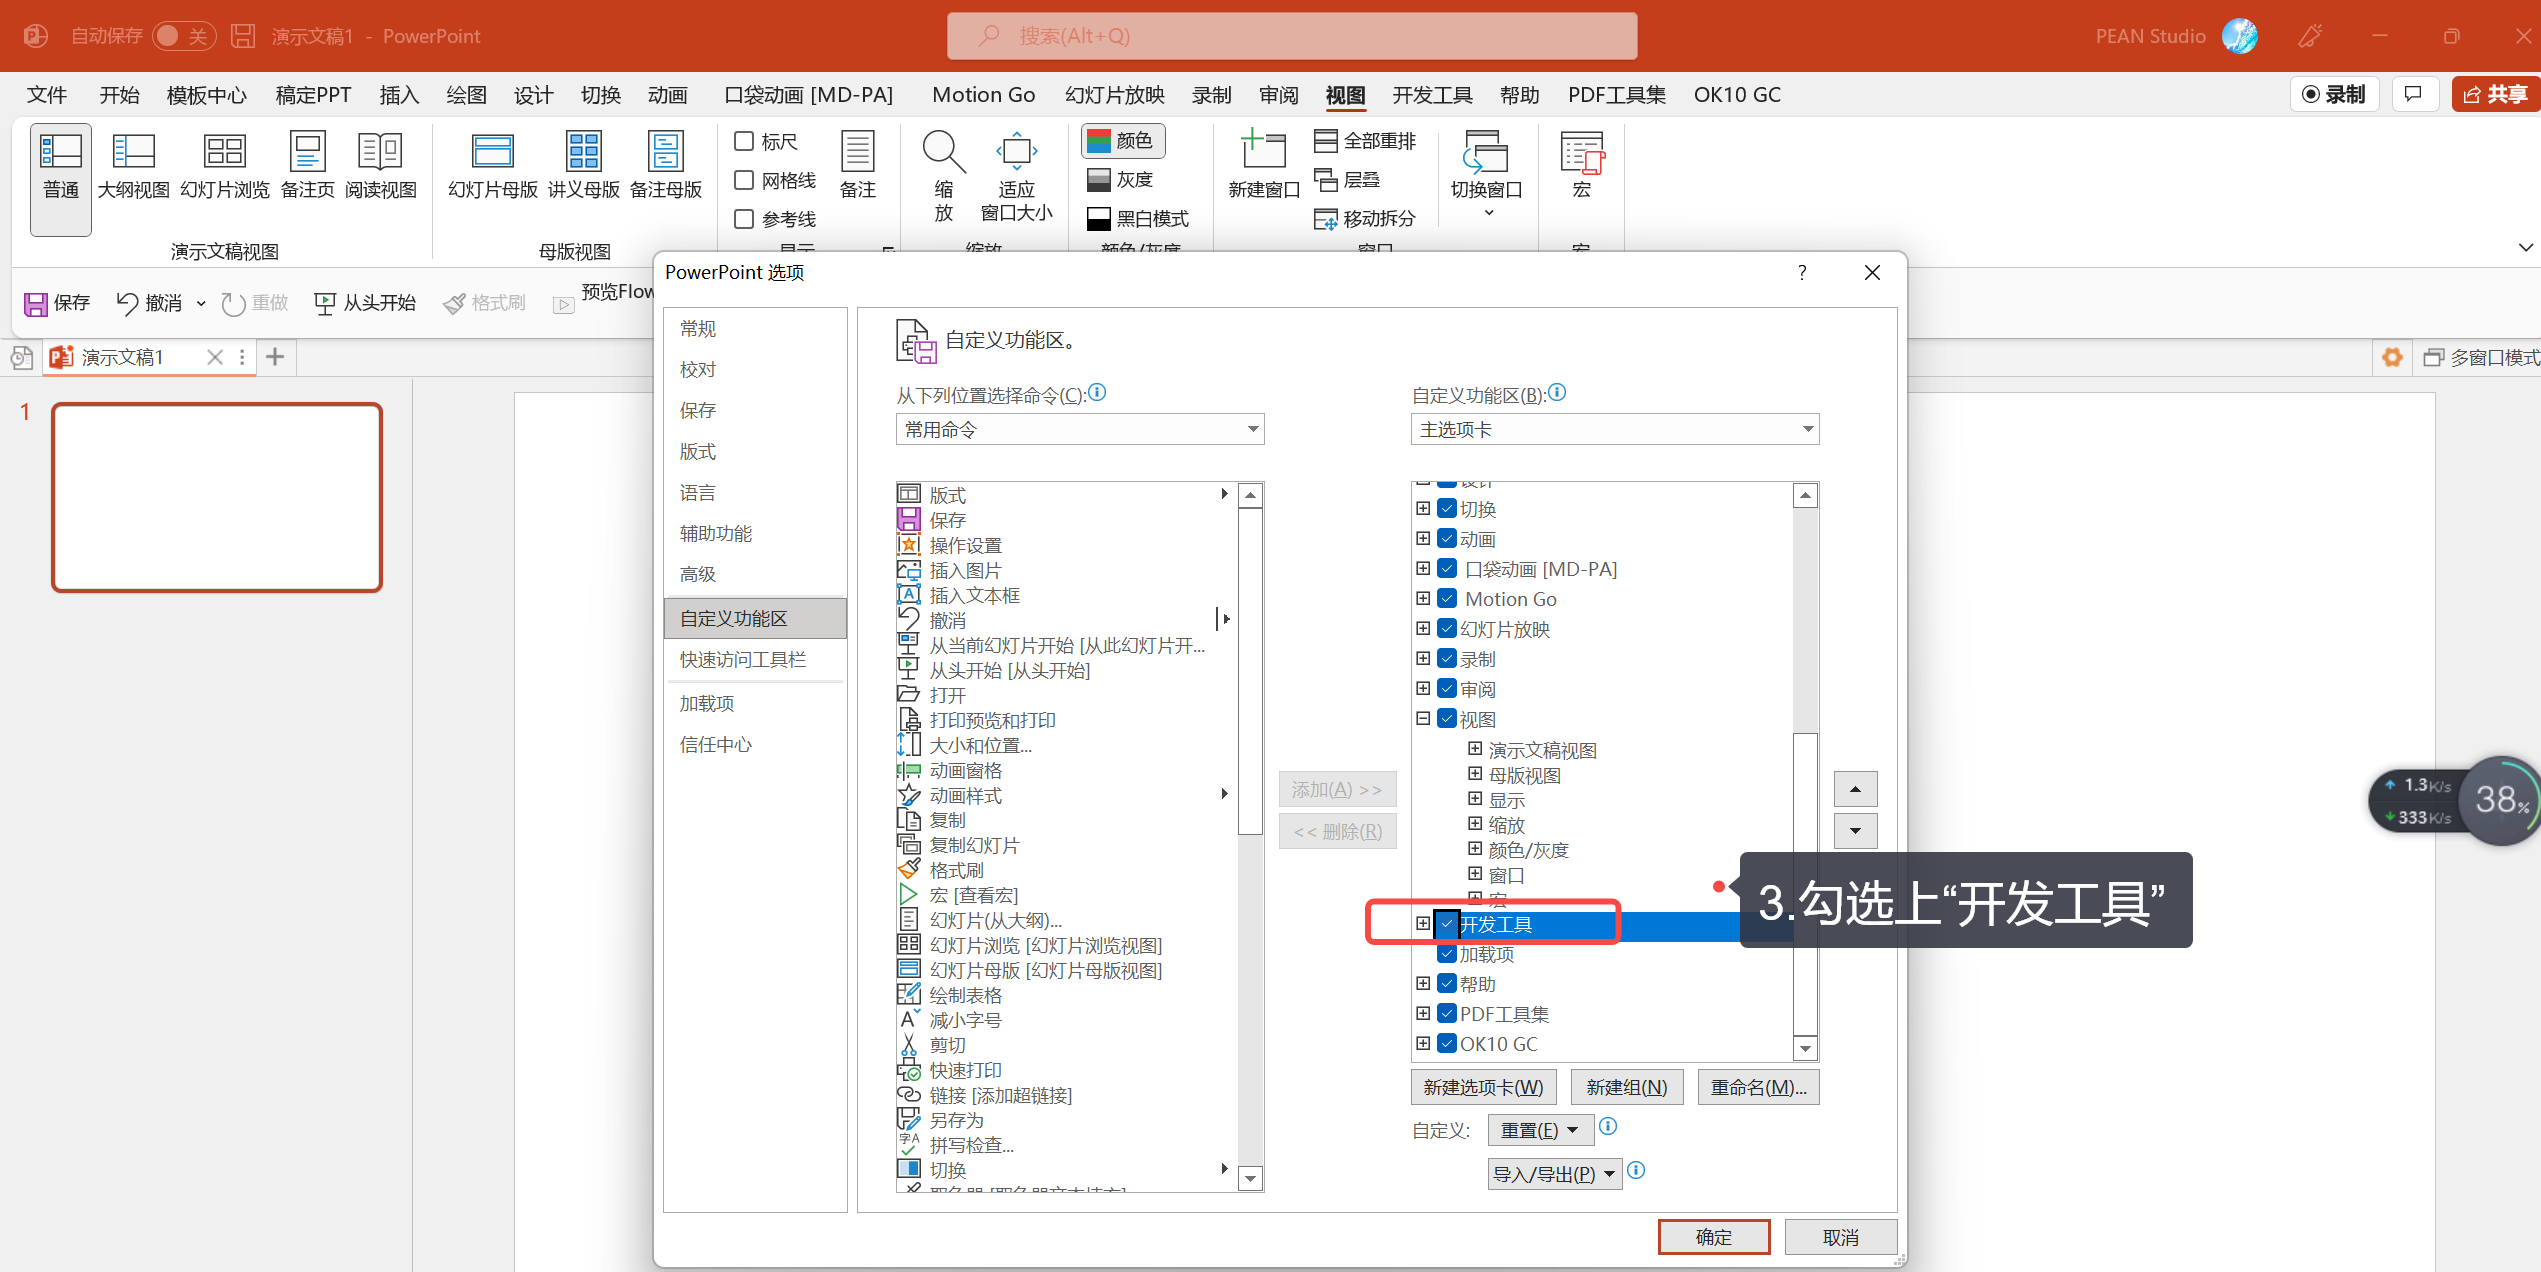Enable the Ruler checkbox
The image size is (2541, 1272).
[744, 142]
